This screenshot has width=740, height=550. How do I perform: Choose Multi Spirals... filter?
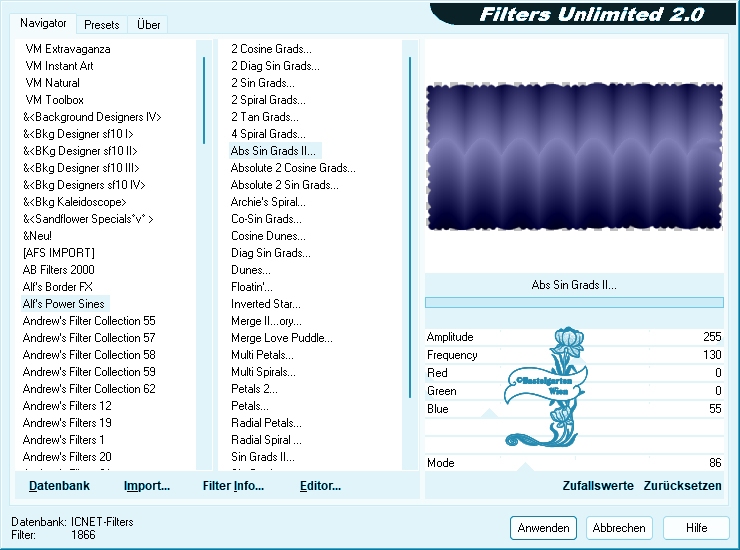coord(263,372)
